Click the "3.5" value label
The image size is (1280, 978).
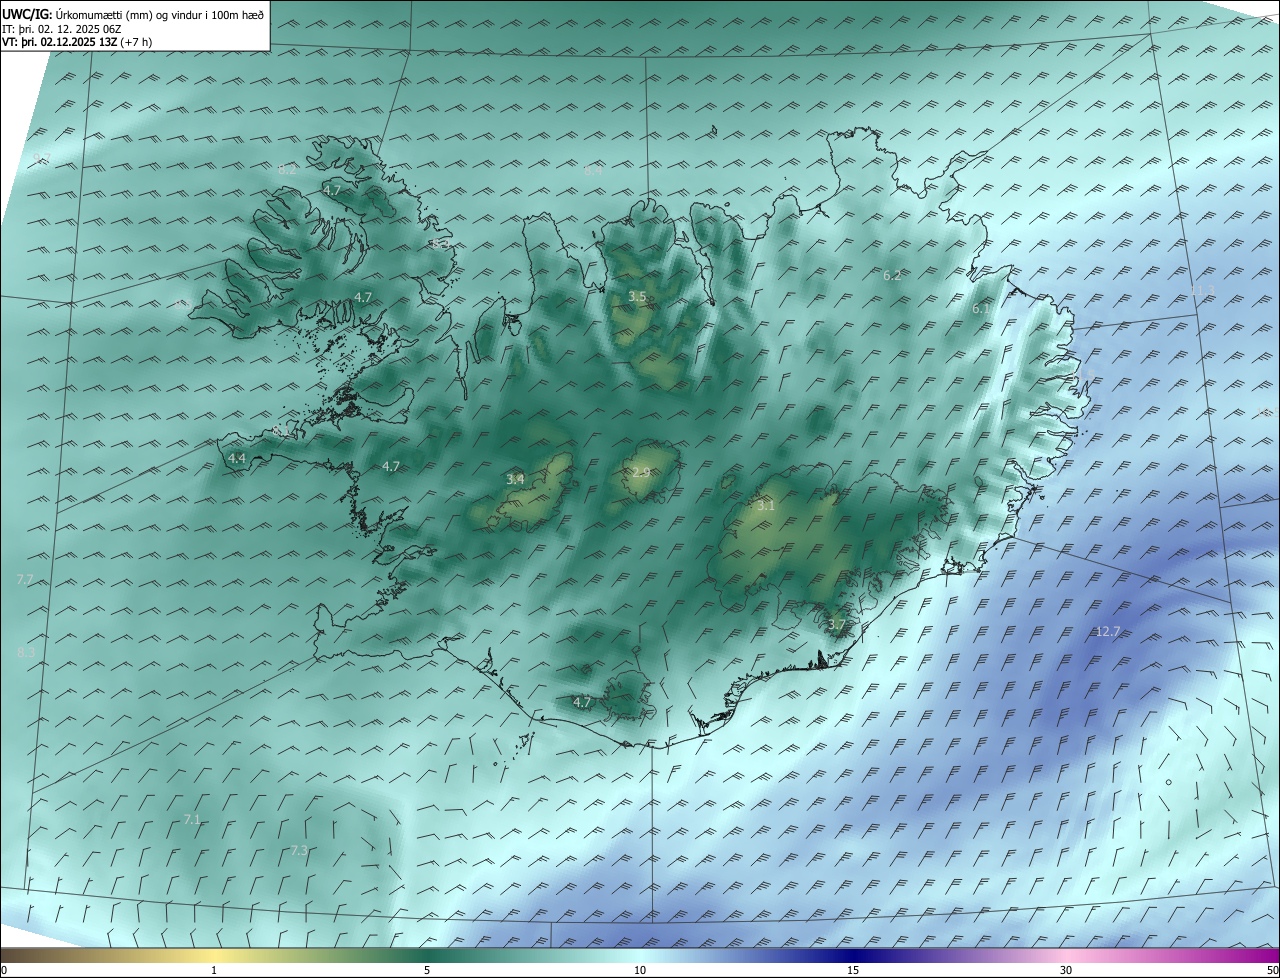coord(637,297)
